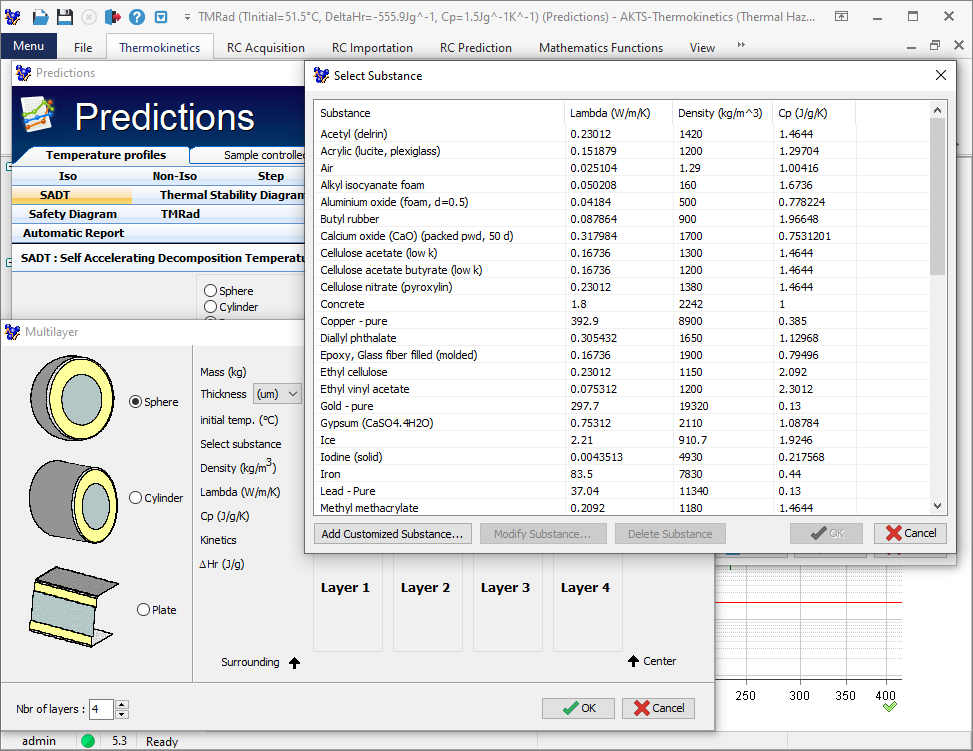Select the Cylinder radio button in Multilayer
This screenshot has height=751, width=973.
(136, 498)
